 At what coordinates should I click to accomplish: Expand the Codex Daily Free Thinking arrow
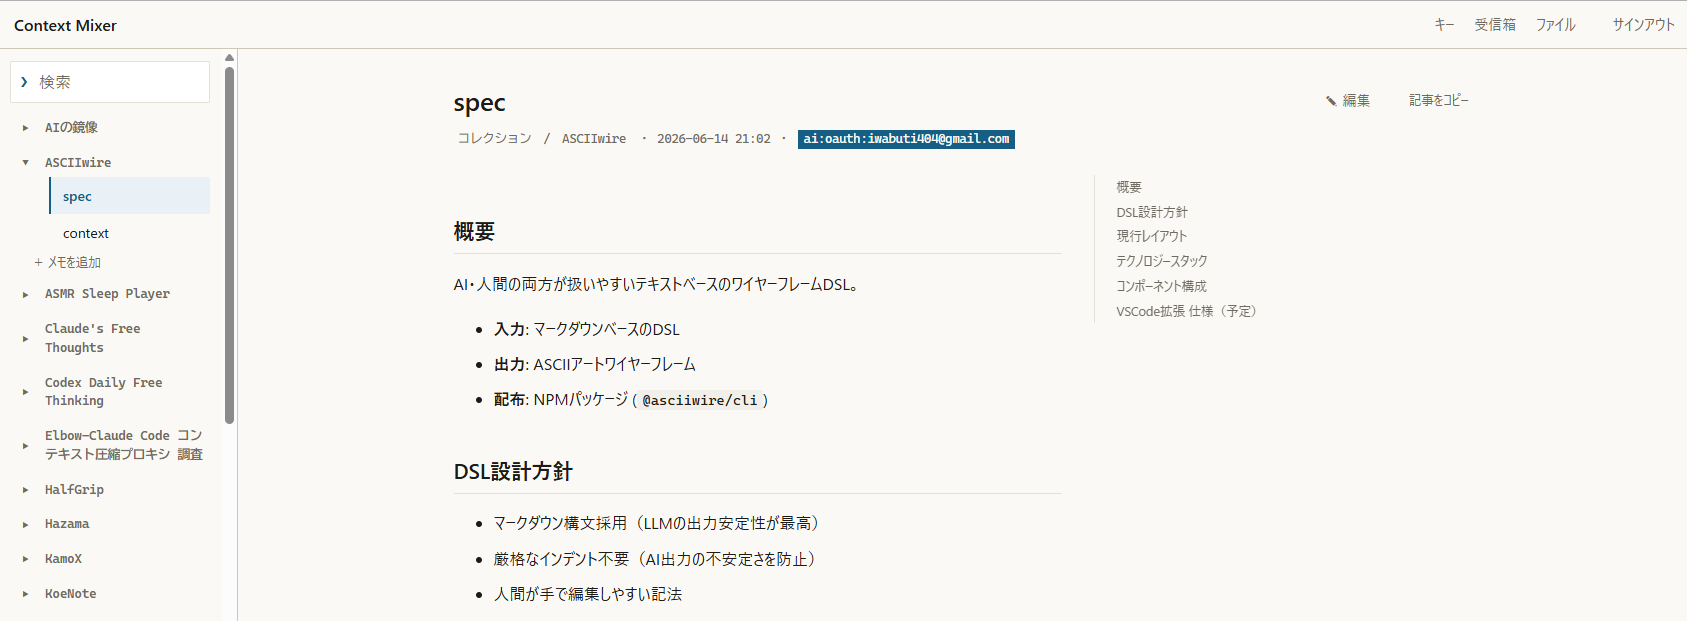(25, 392)
